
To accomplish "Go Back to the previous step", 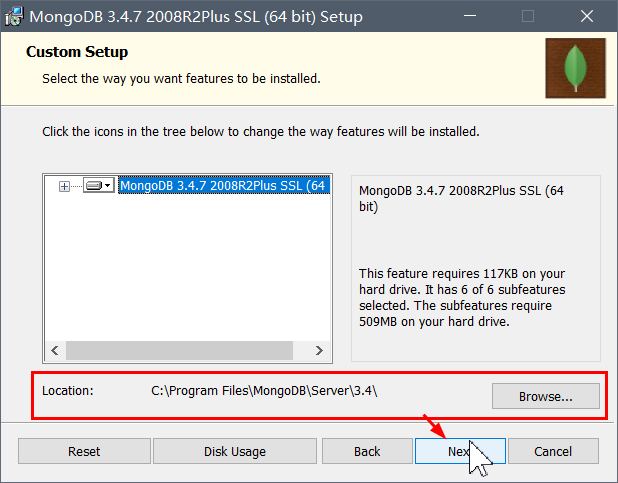I will tap(367, 451).
